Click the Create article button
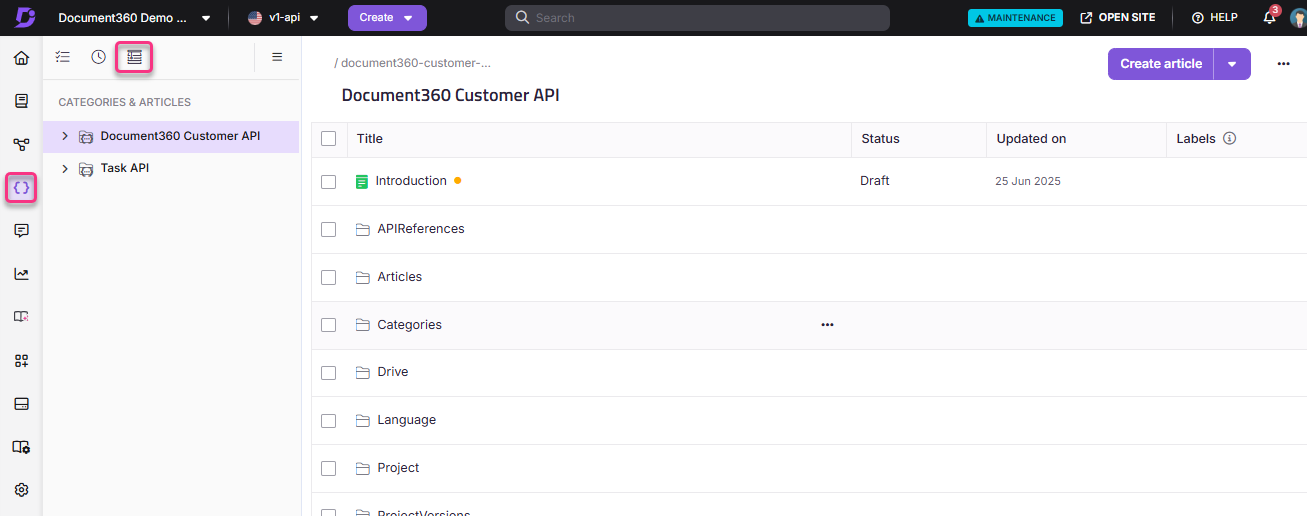 pos(1161,64)
